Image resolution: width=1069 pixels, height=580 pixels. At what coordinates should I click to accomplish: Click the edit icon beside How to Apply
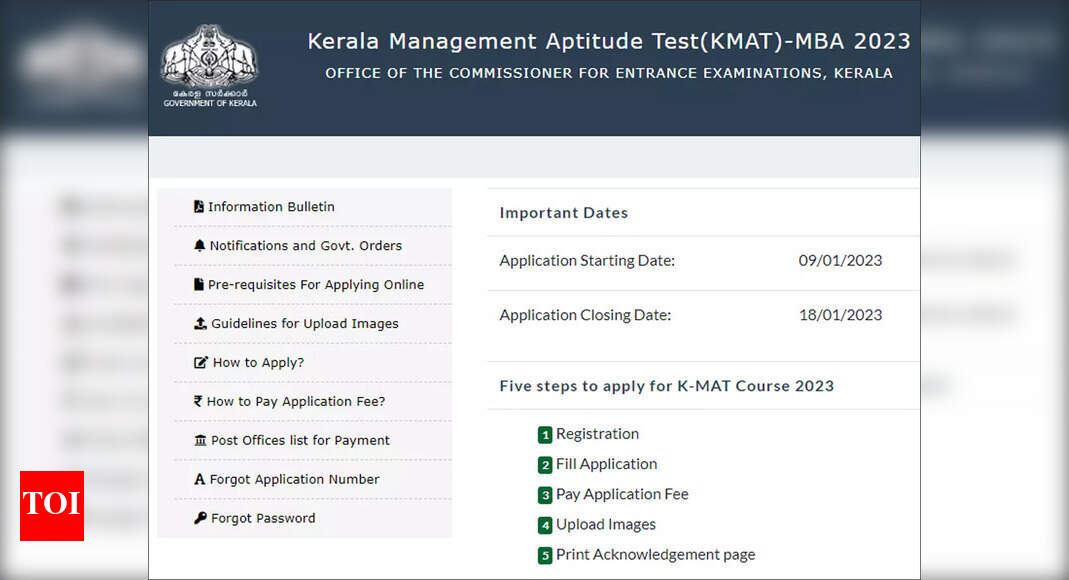200,363
